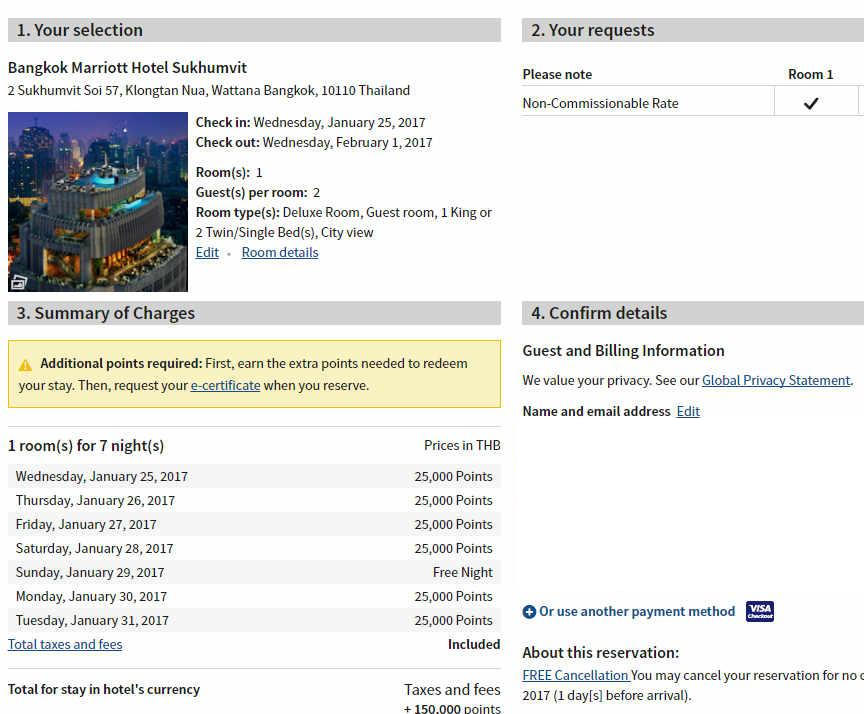Click the Bangkok Marriott hotel photo

coord(97,202)
